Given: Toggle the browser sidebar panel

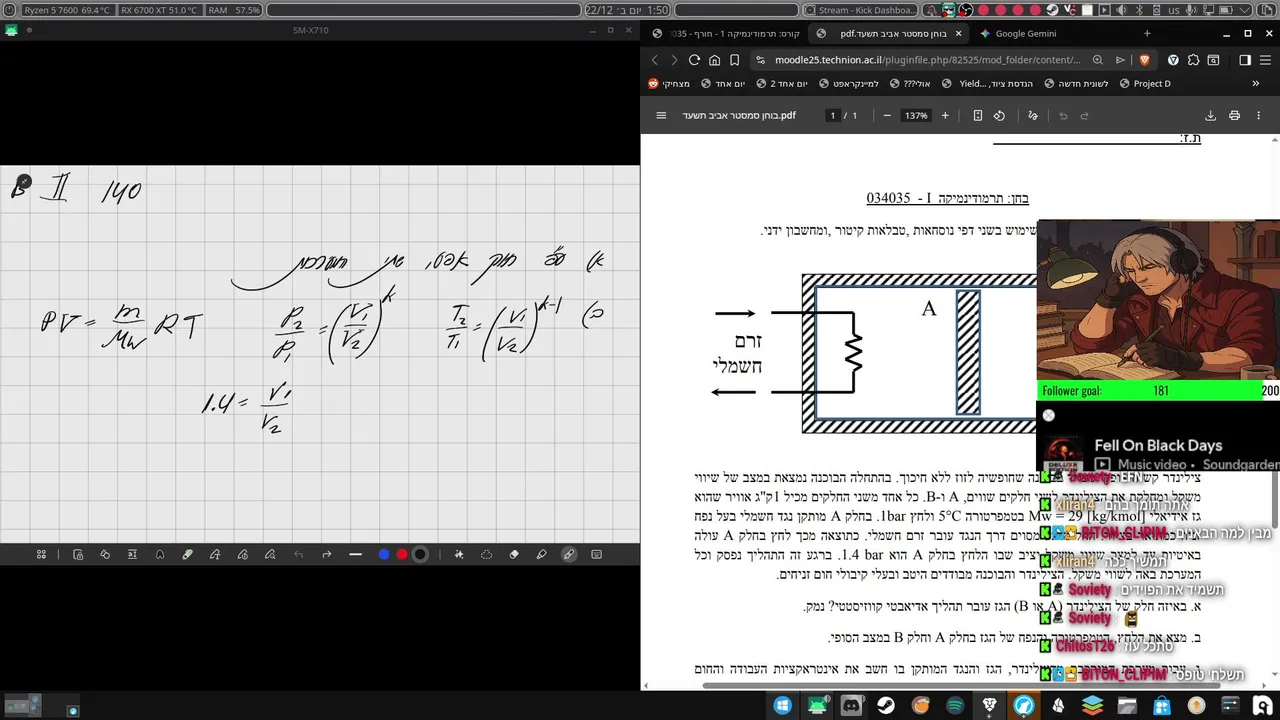Looking at the screenshot, I should (1245, 60).
